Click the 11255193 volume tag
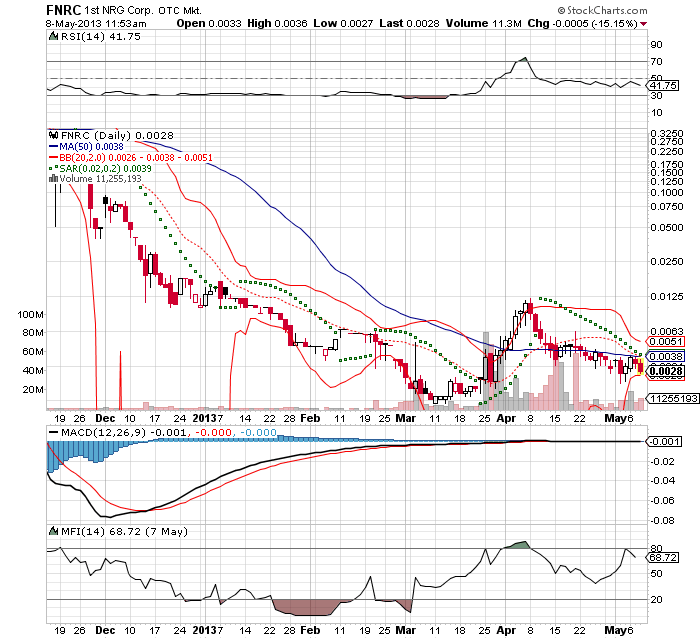Screen dimensions: 700x639 tap(673, 398)
